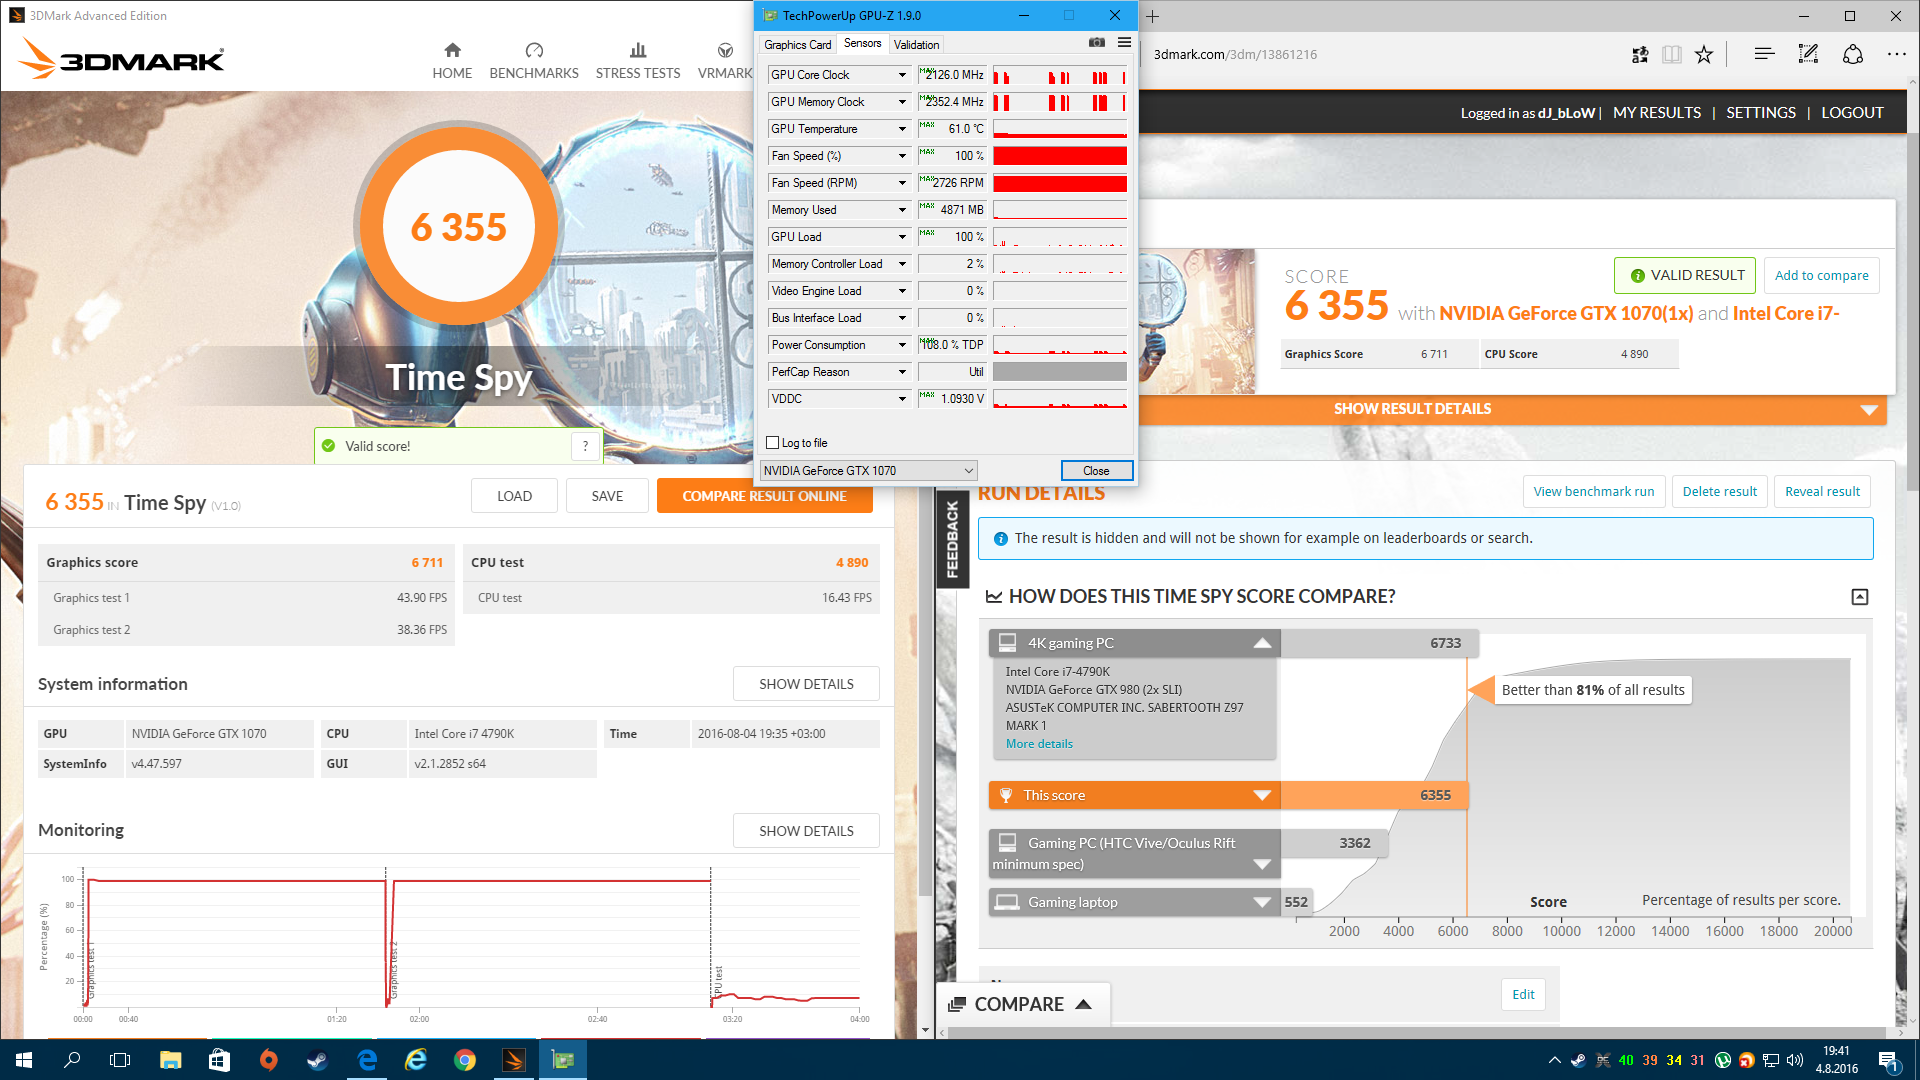Click COMPARE RESULT ONLINE button
1920x1080 pixels.
(764, 496)
